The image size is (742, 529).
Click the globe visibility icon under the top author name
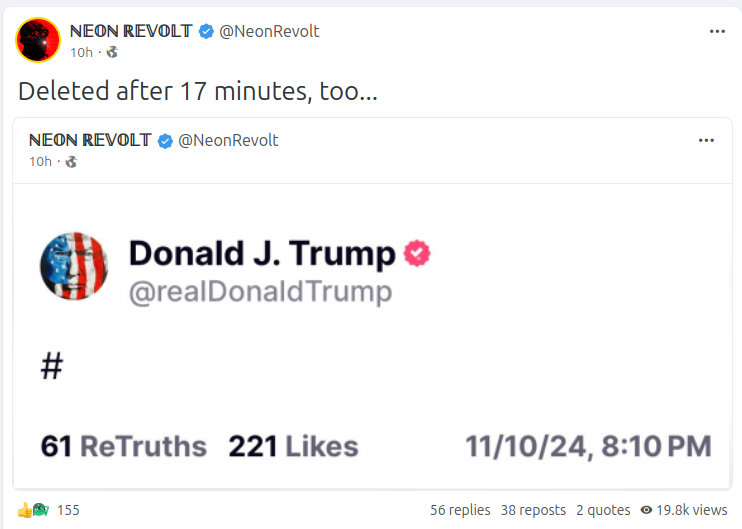112,52
